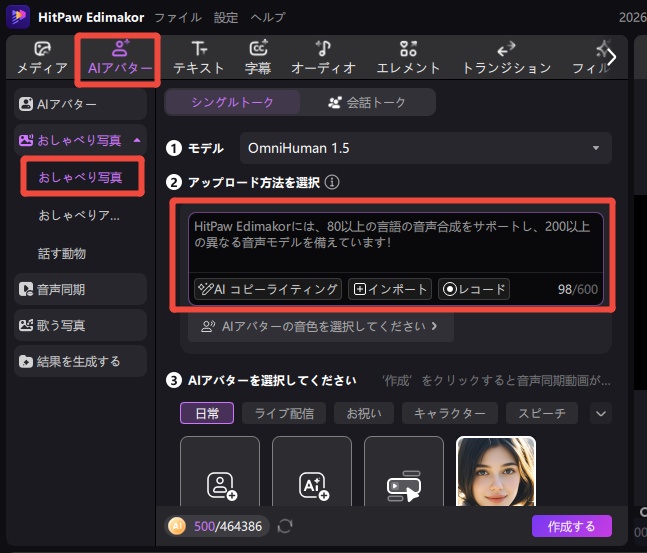The height and width of the screenshot is (553, 647).
Task: Select the スピーチ category chip
Action: 542,413
